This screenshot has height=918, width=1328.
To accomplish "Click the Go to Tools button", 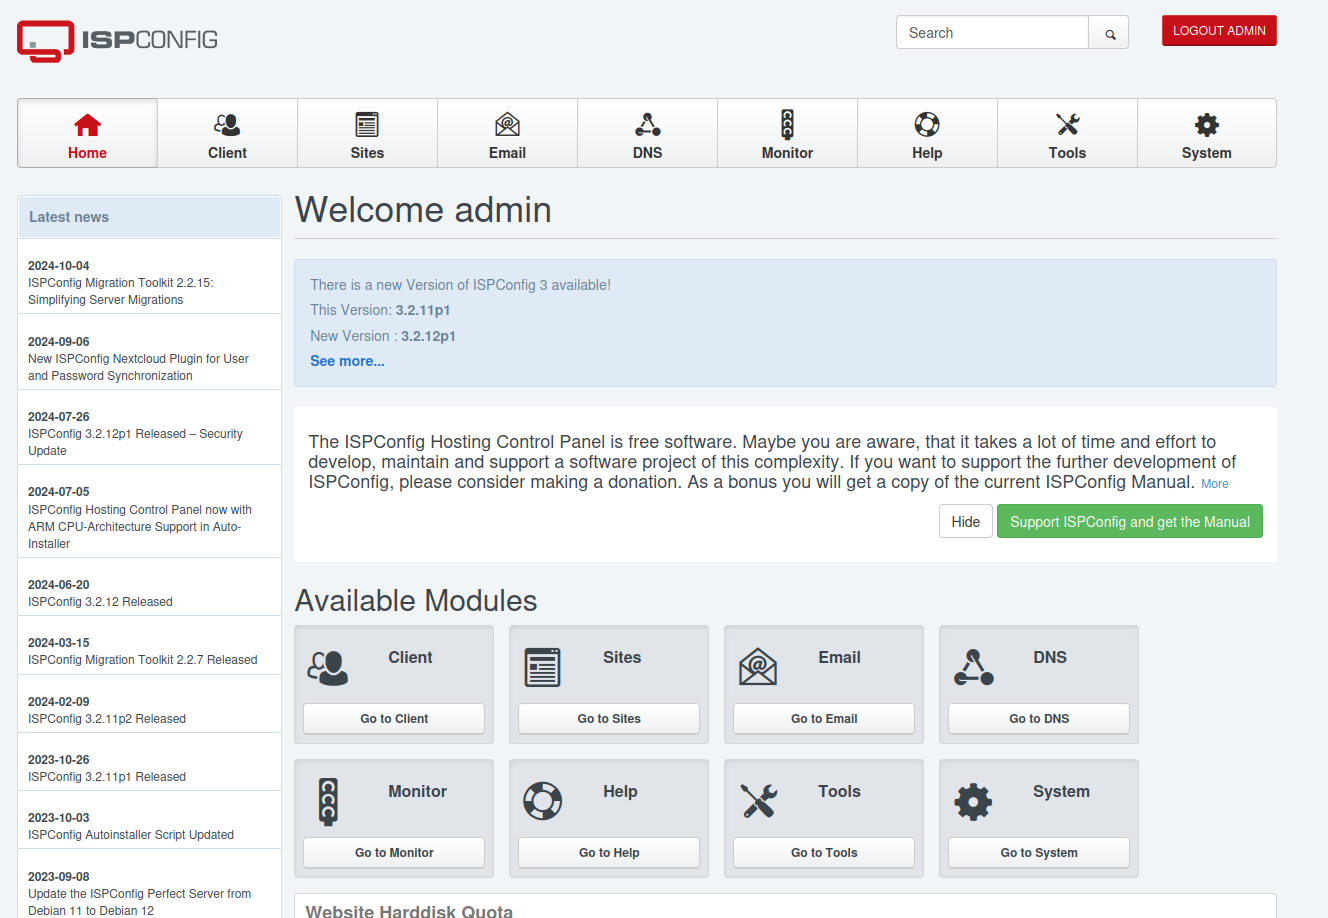I will point(824,853).
